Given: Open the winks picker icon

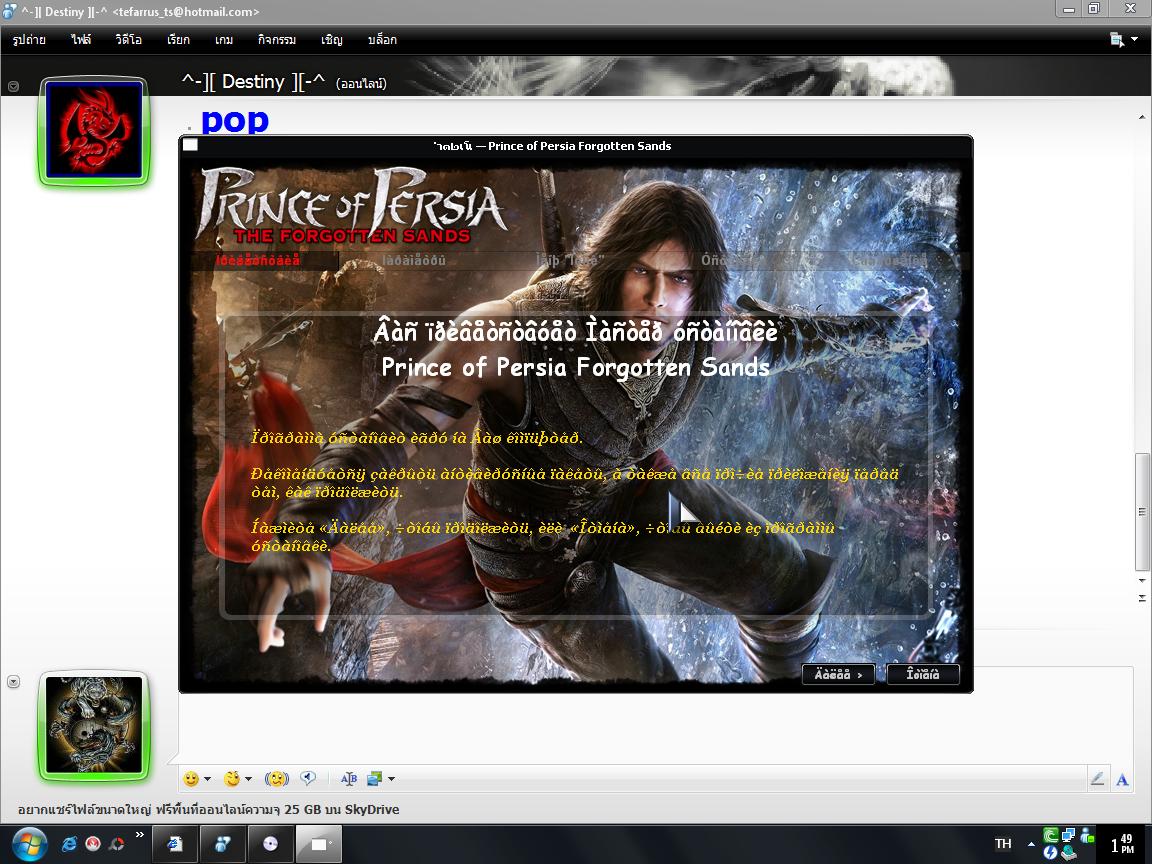Looking at the screenshot, I should [x=232, y=779].
